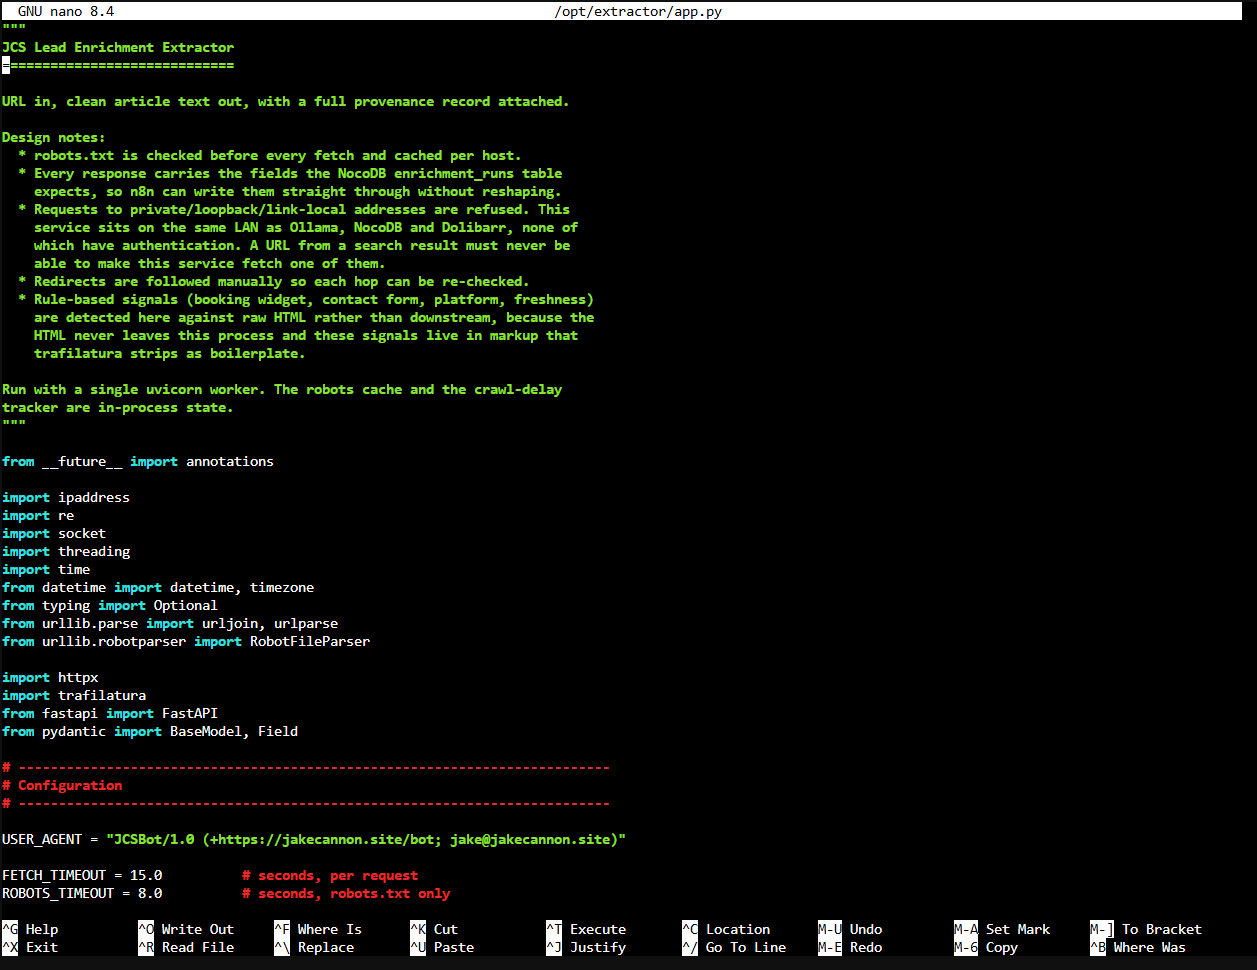Click the M-U Undo shortcut

850,929
